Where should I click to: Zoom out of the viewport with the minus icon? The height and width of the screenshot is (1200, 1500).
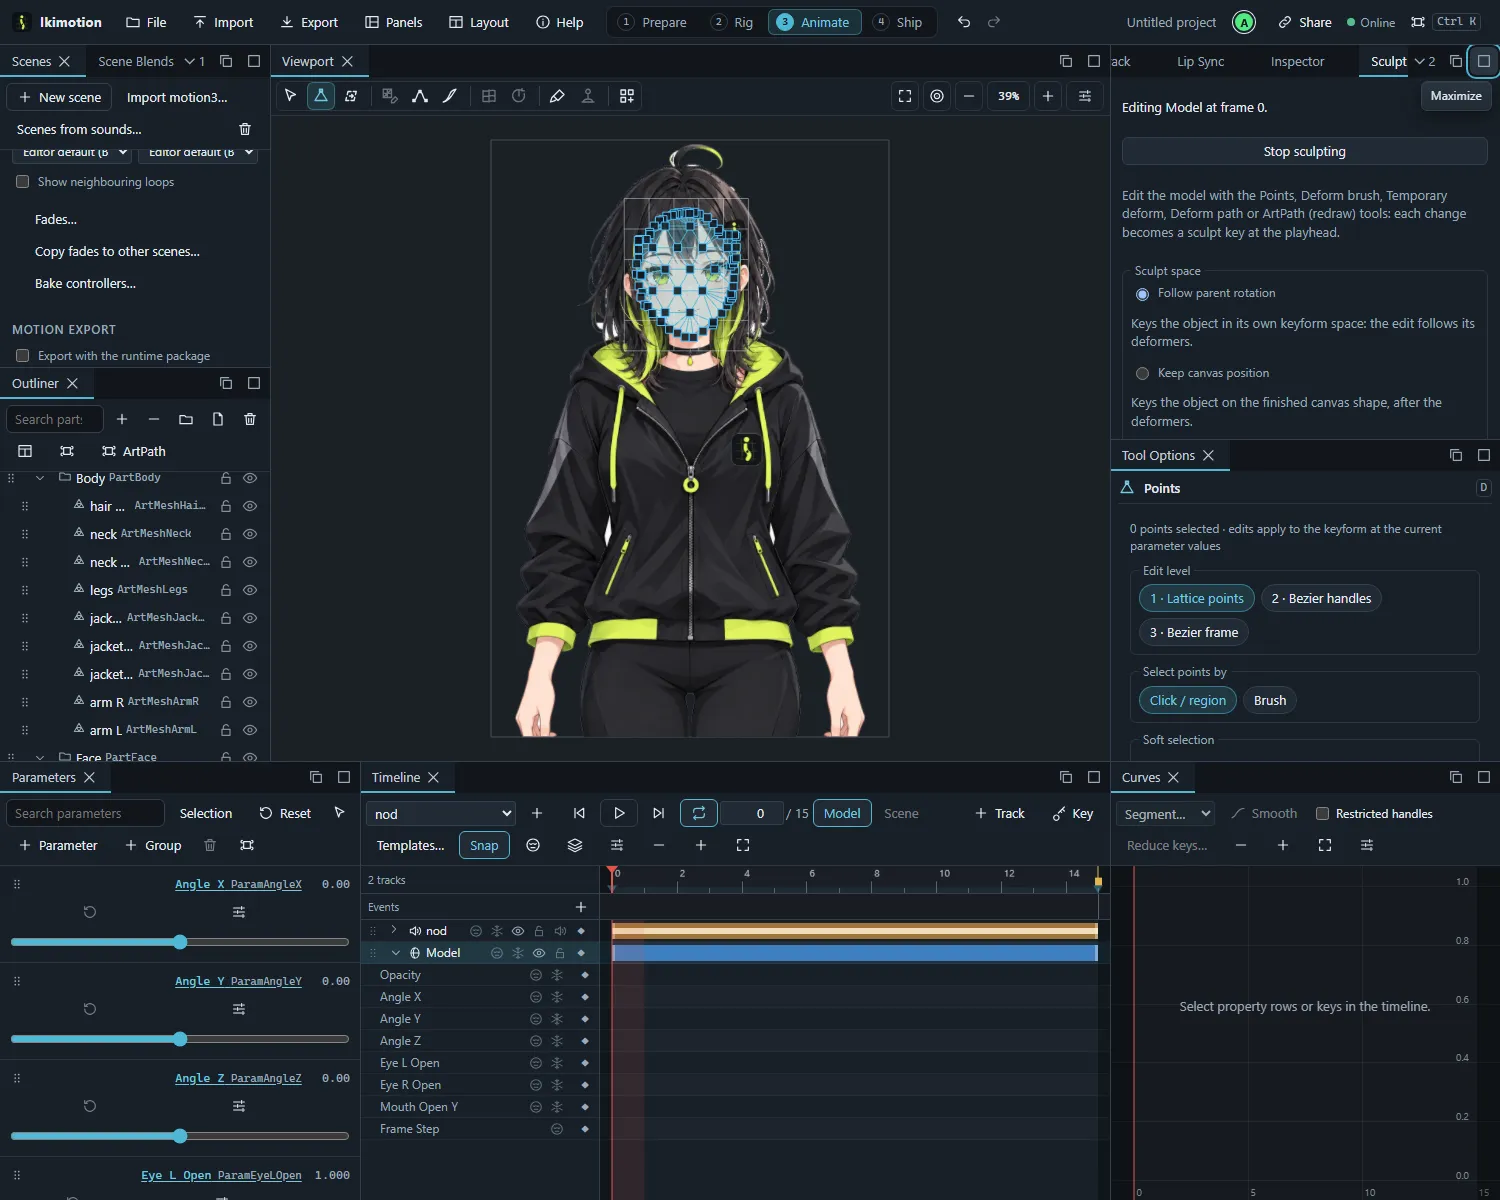969,96
